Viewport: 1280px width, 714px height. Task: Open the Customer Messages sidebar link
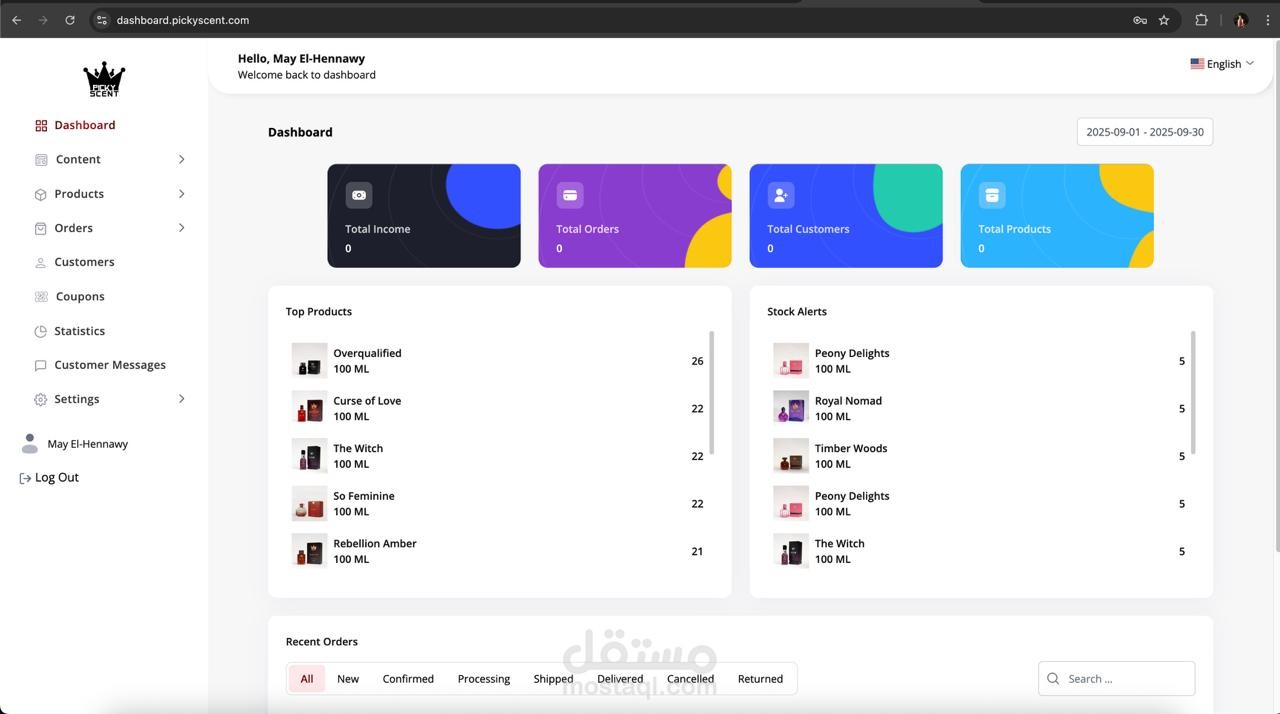coord(110,365)
